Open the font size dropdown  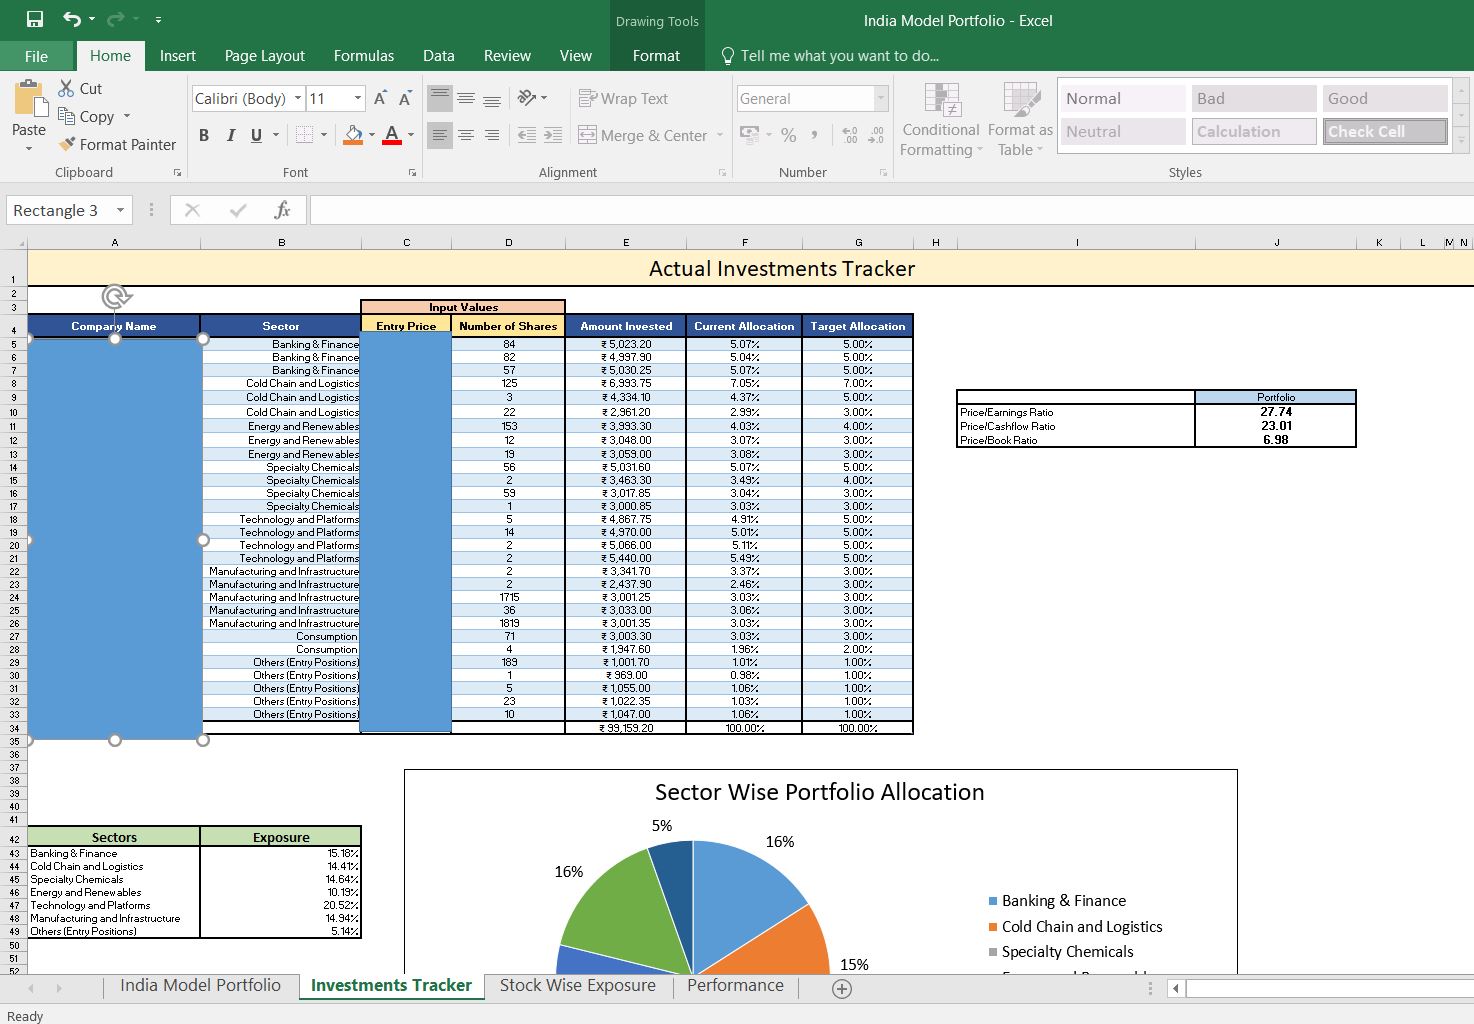[x=357, y=98]
